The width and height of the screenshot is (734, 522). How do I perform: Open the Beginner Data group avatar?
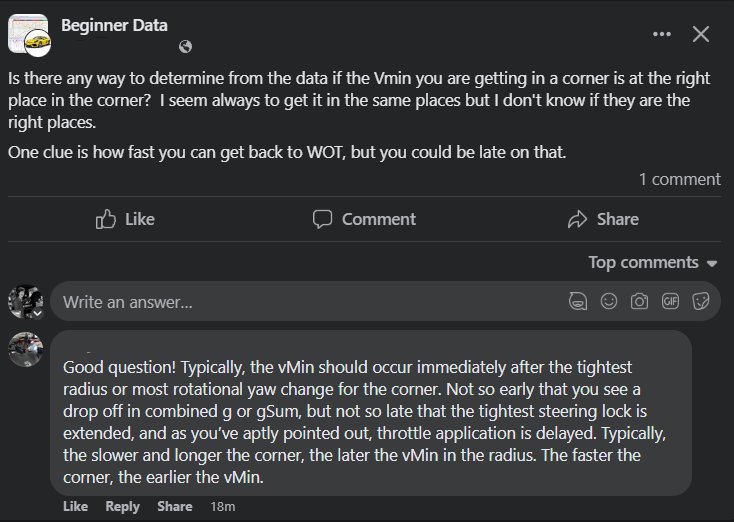tap(29, 34)
